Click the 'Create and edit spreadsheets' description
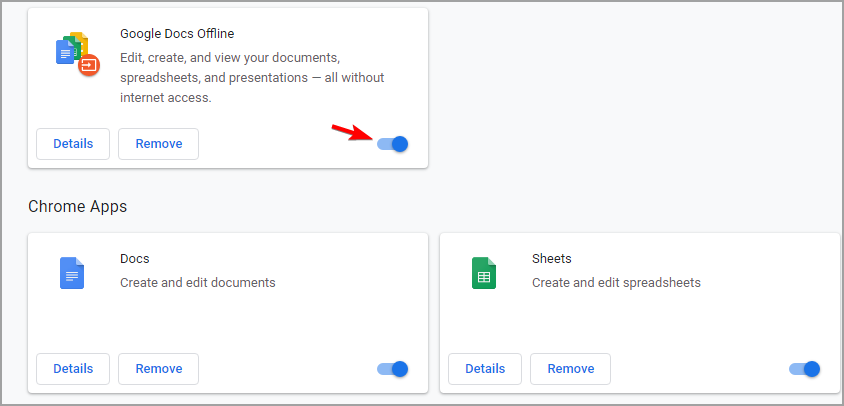 [x=616, y=282]
